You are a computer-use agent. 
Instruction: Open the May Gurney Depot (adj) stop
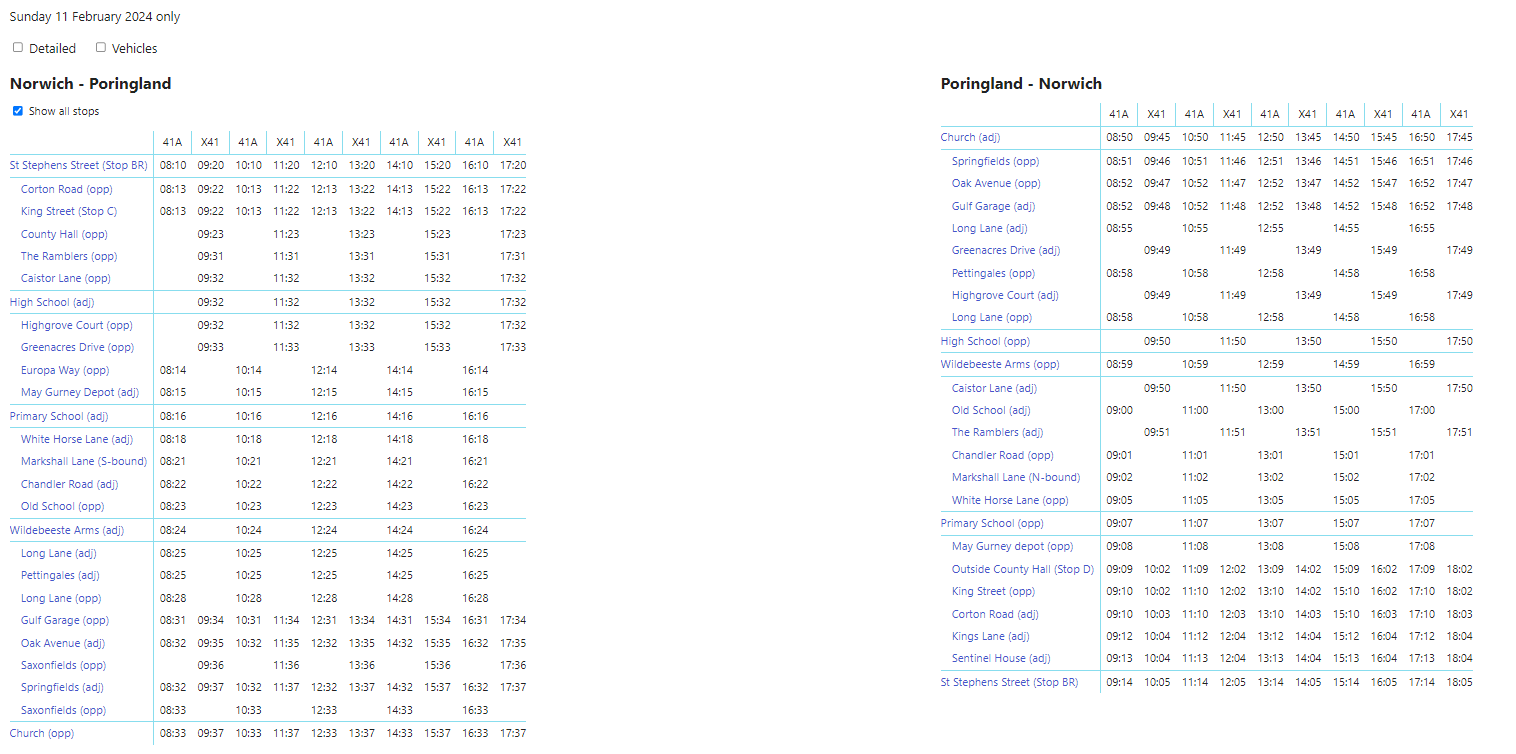pos(79,393)
